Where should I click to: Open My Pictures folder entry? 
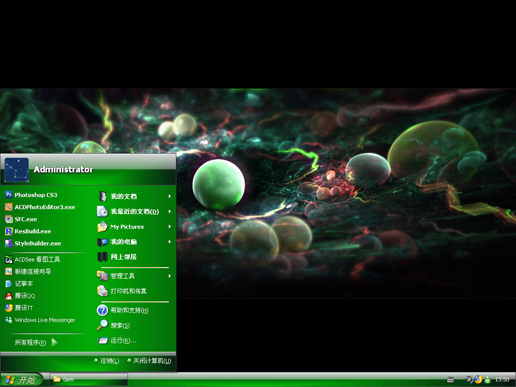pyautogui.click(x=120, y=227)
